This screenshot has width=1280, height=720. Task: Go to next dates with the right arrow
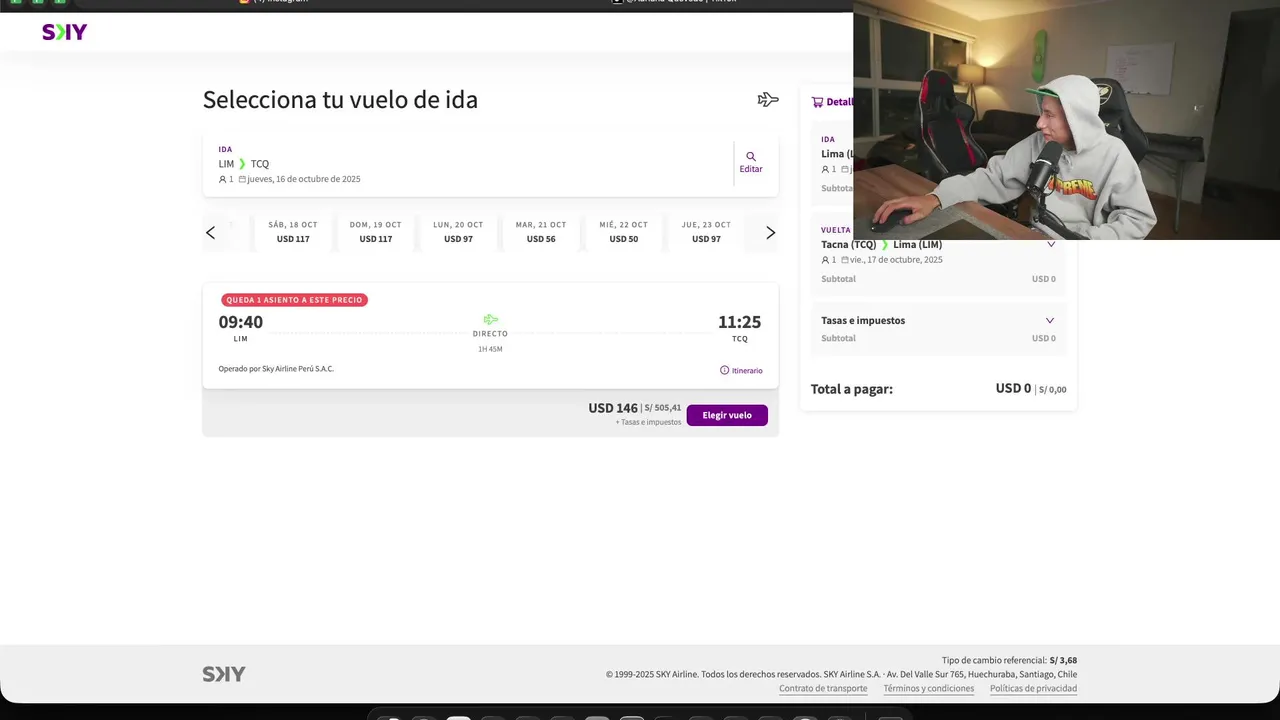point(770,233)
